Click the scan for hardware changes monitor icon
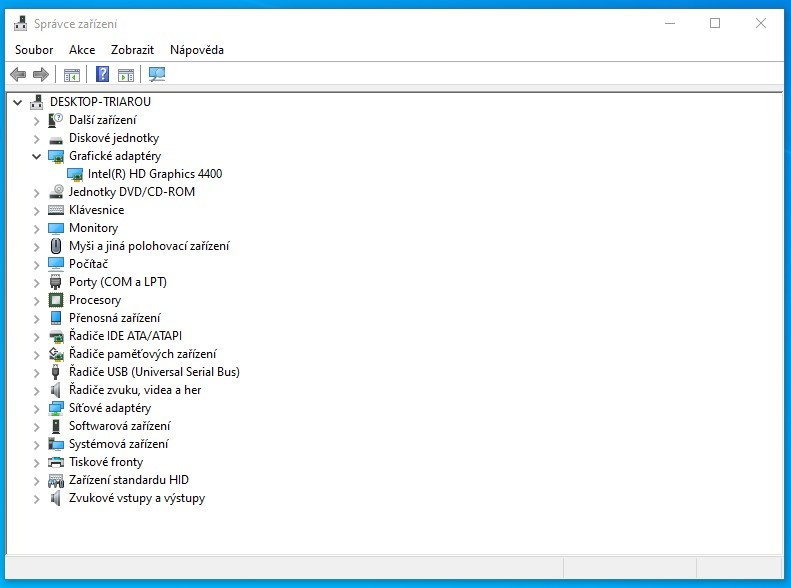Image resolution: width=791 pixels, height=588 pixels. tap(156, 74)
